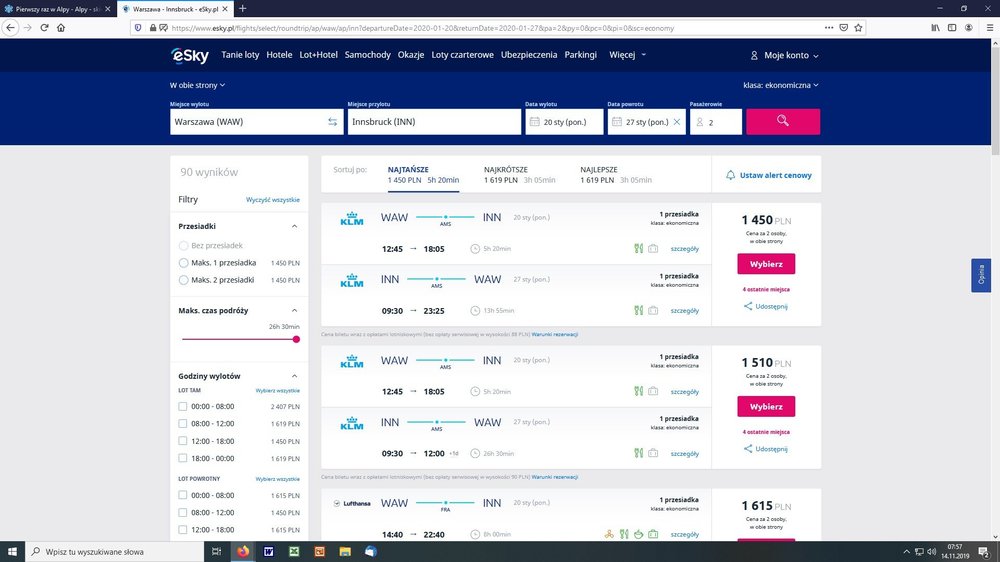This screenshot has height=562, width=1000.
Task: Check outbound 00:00 - 08:00 at 2 407 PLN
Action: [183, 406]
